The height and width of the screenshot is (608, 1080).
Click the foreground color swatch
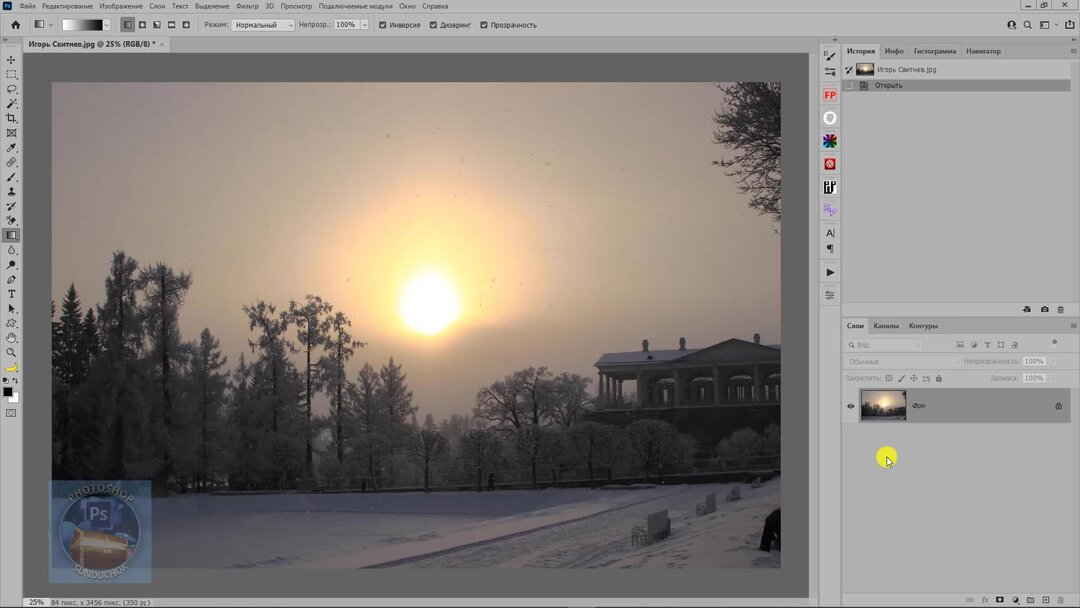tap(8, 392)
